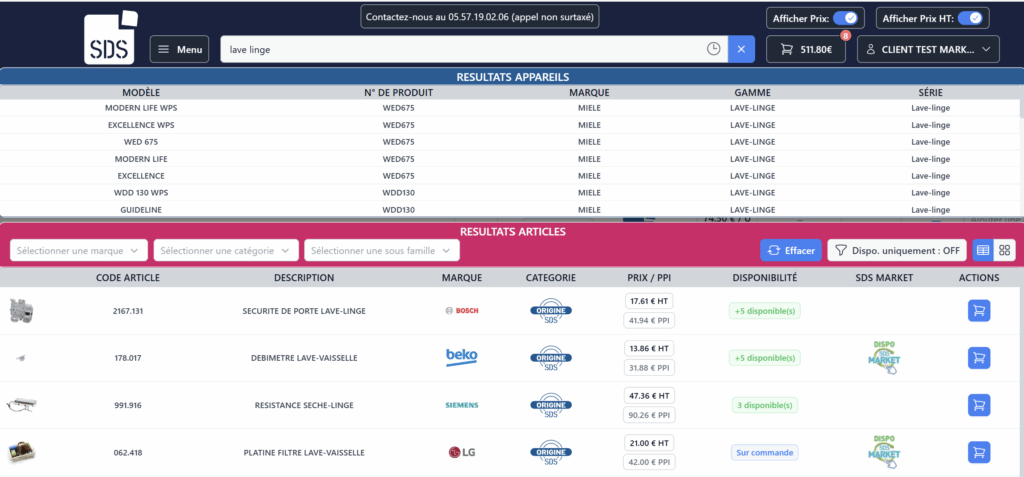Viewport: 1024px width, 477px height.
Task: Click the LG brand logo
Action: [x=462, y=452]
